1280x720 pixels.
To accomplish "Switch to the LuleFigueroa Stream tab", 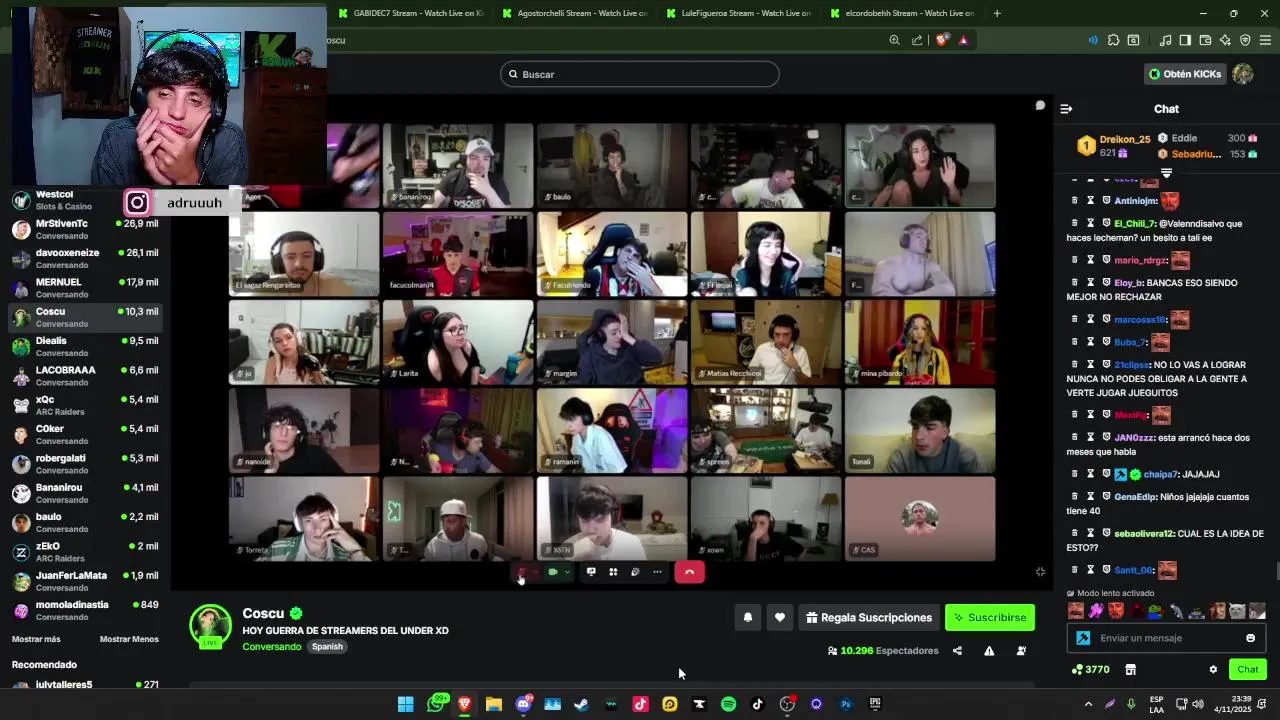I will point(738,13).
